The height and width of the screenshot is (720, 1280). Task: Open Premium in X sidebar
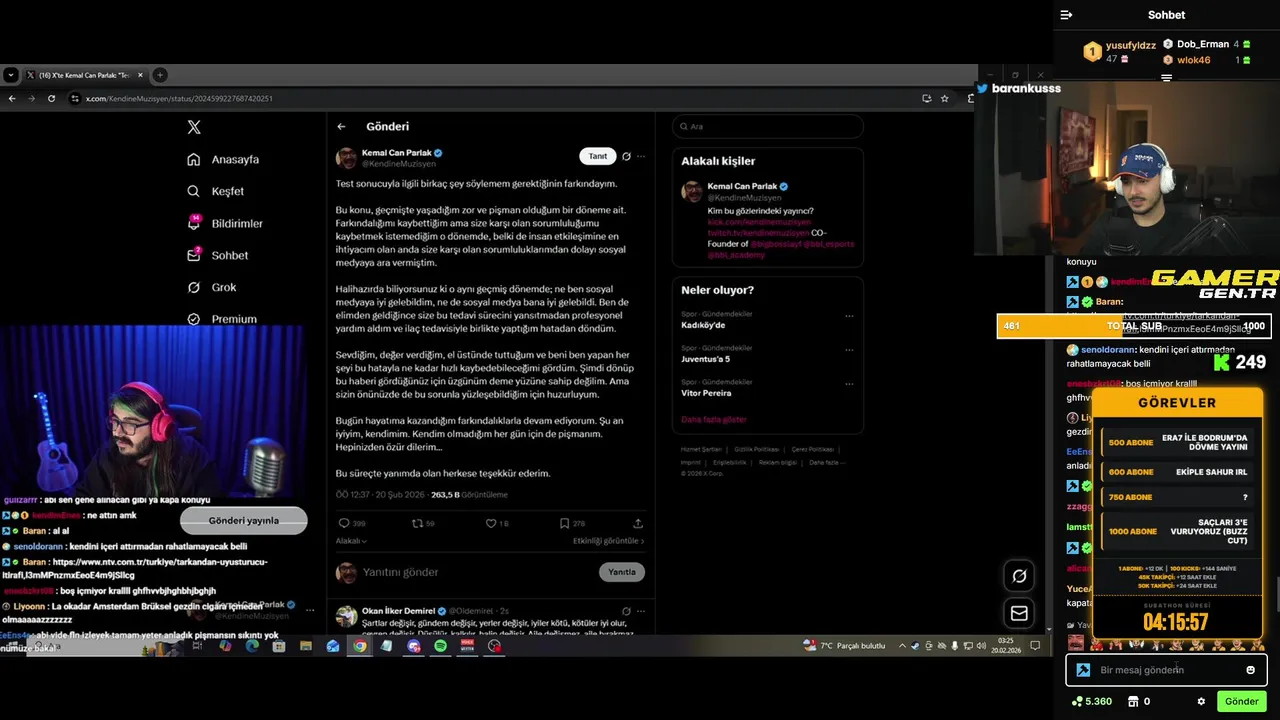[222, 319]
